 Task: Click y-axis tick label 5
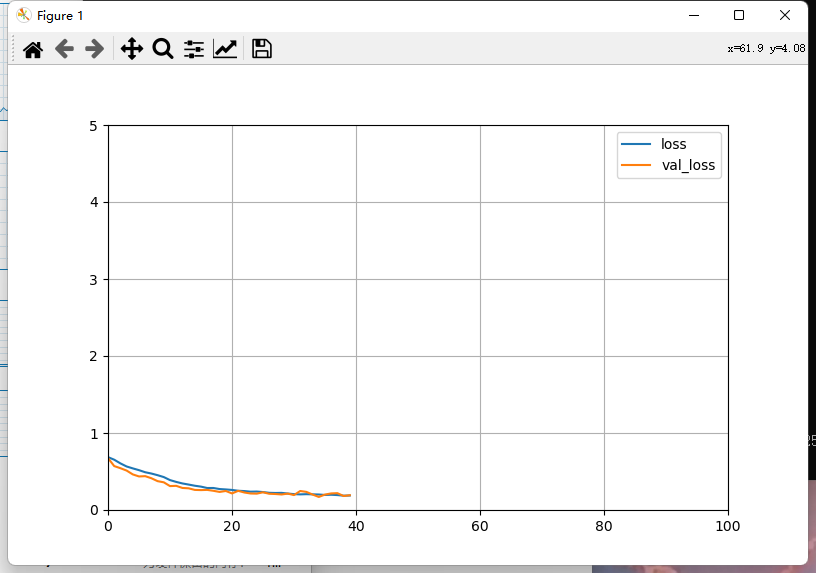tap(94, 126)
